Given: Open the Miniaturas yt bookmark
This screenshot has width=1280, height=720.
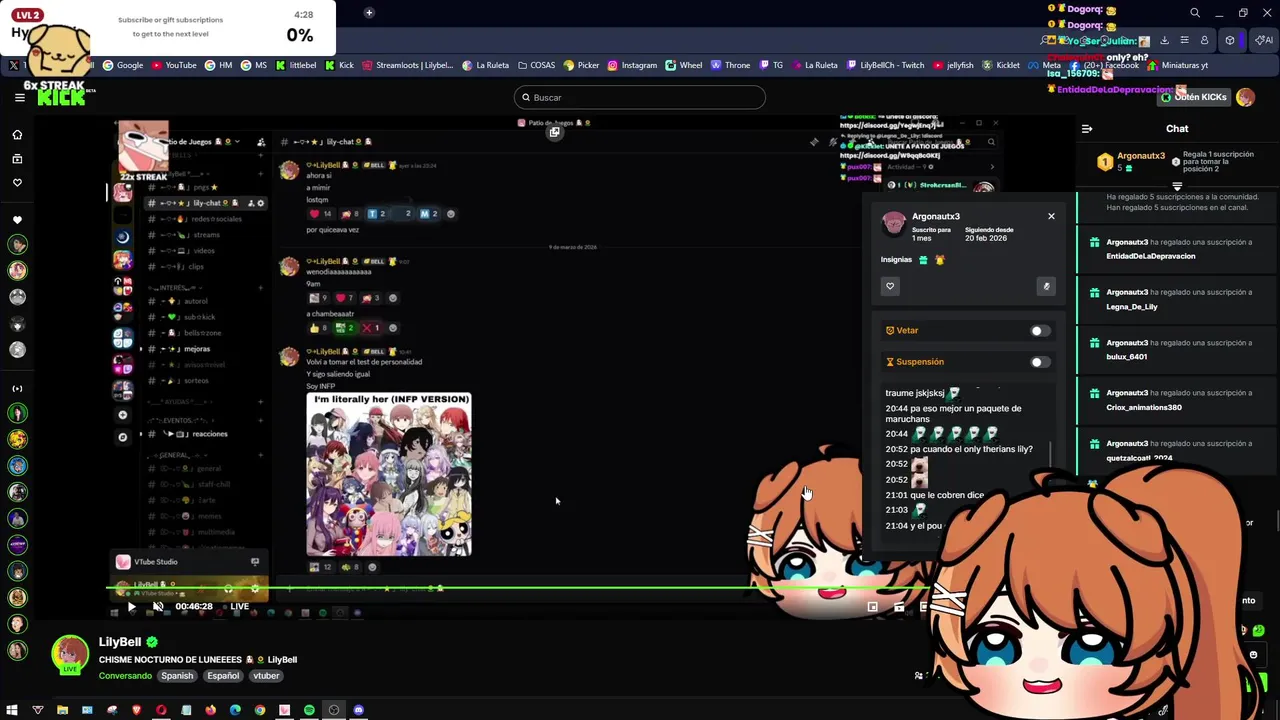Looking at the screenshot, I should pyautogui.click(x=1177, y=65).
